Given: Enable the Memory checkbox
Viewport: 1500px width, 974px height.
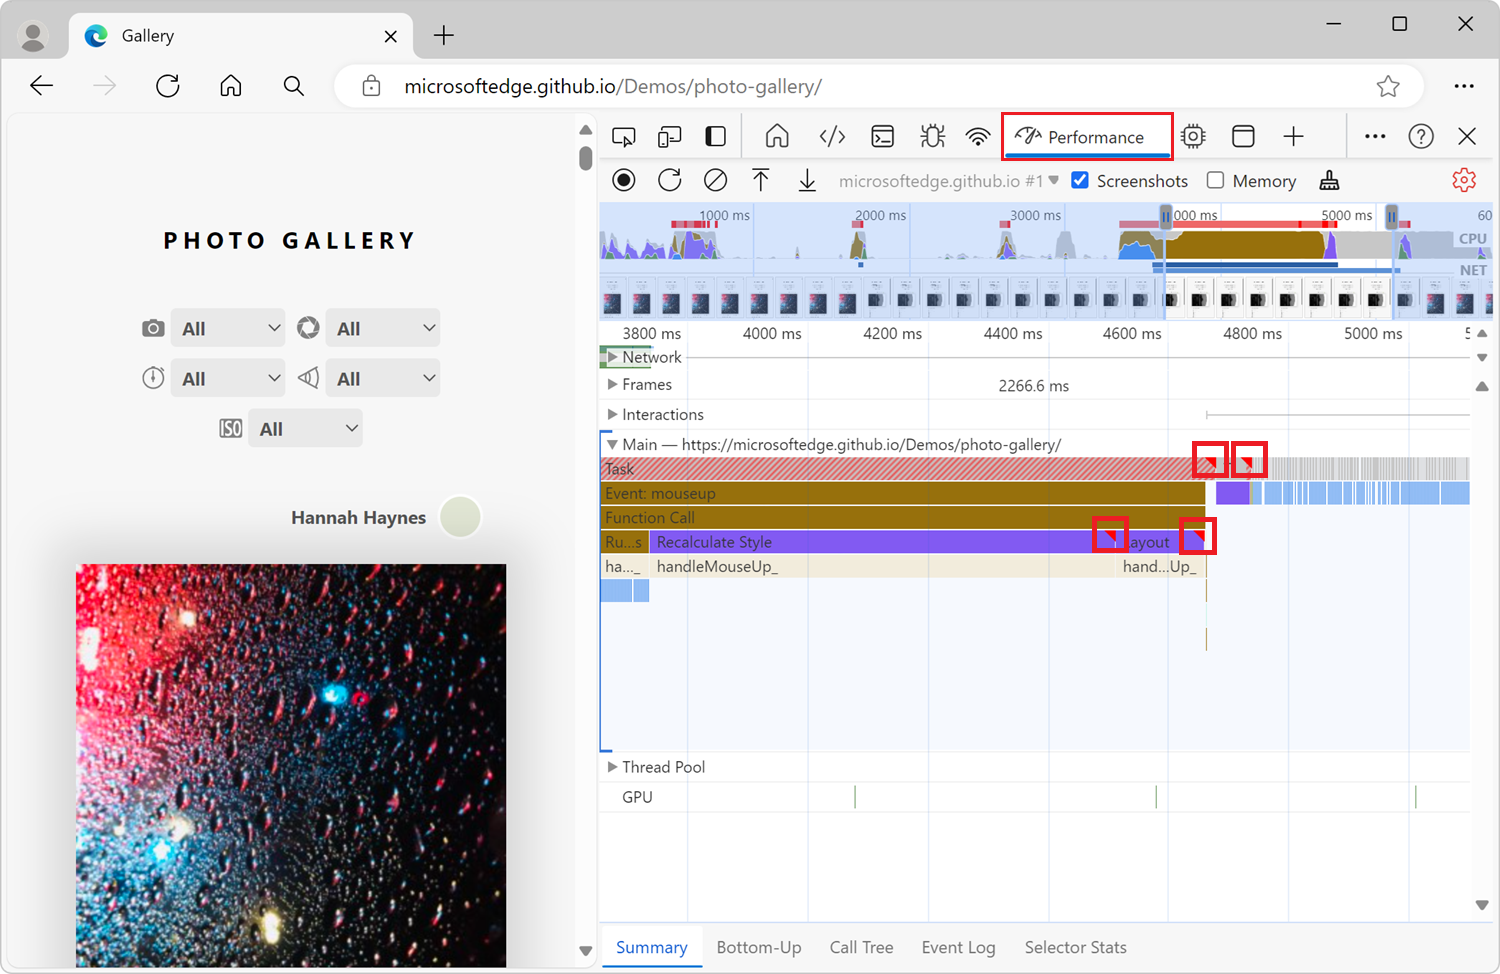Looking at the screenshot, I should pyautogui.click(x=1216, y=180).
